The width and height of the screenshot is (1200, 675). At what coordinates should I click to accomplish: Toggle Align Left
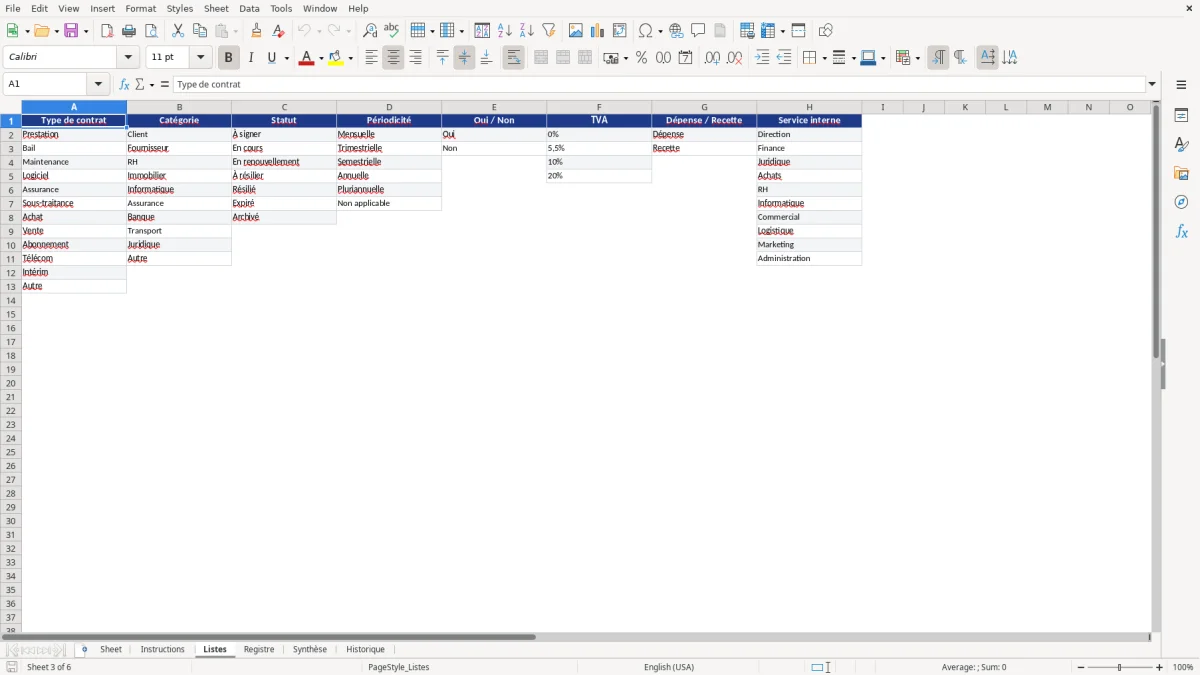[372, 58]
